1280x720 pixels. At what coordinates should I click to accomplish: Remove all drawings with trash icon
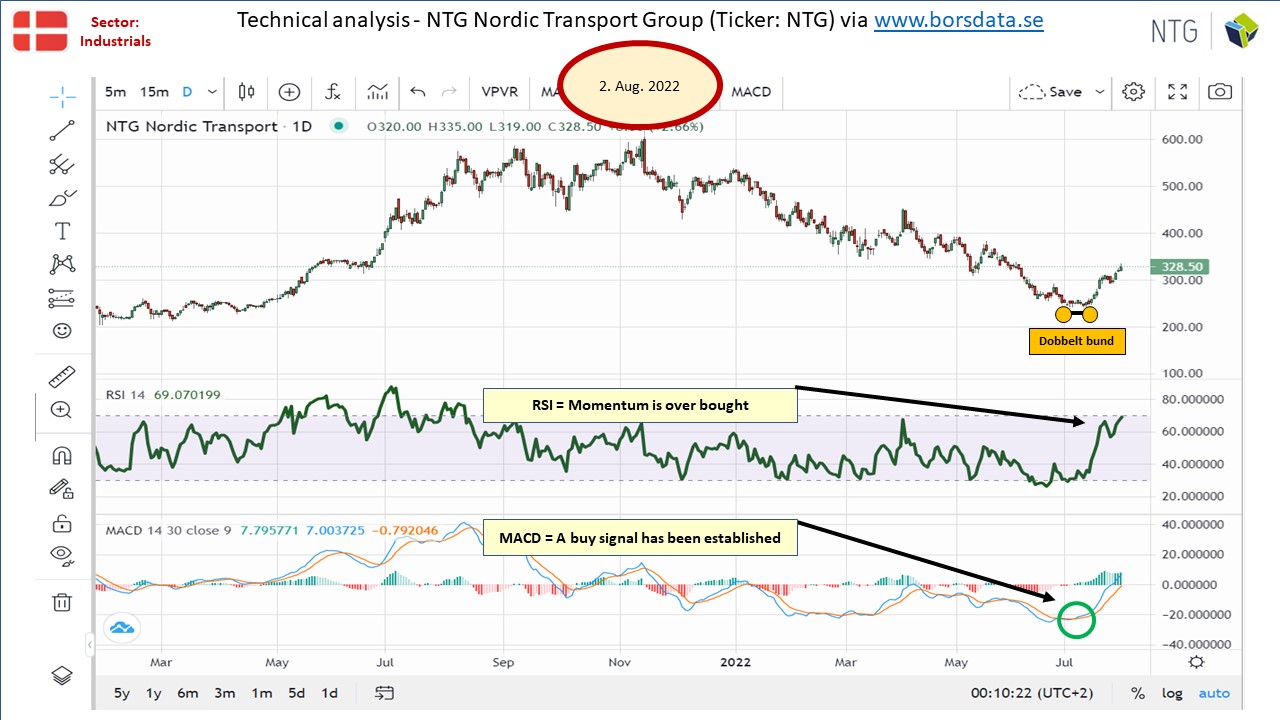click(x=62, y=601)
